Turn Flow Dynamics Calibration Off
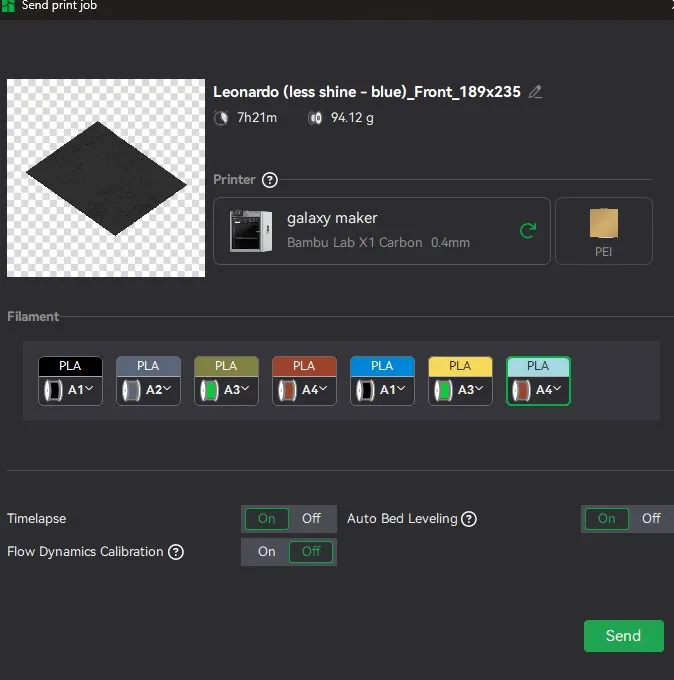 [x=311, y=552]
